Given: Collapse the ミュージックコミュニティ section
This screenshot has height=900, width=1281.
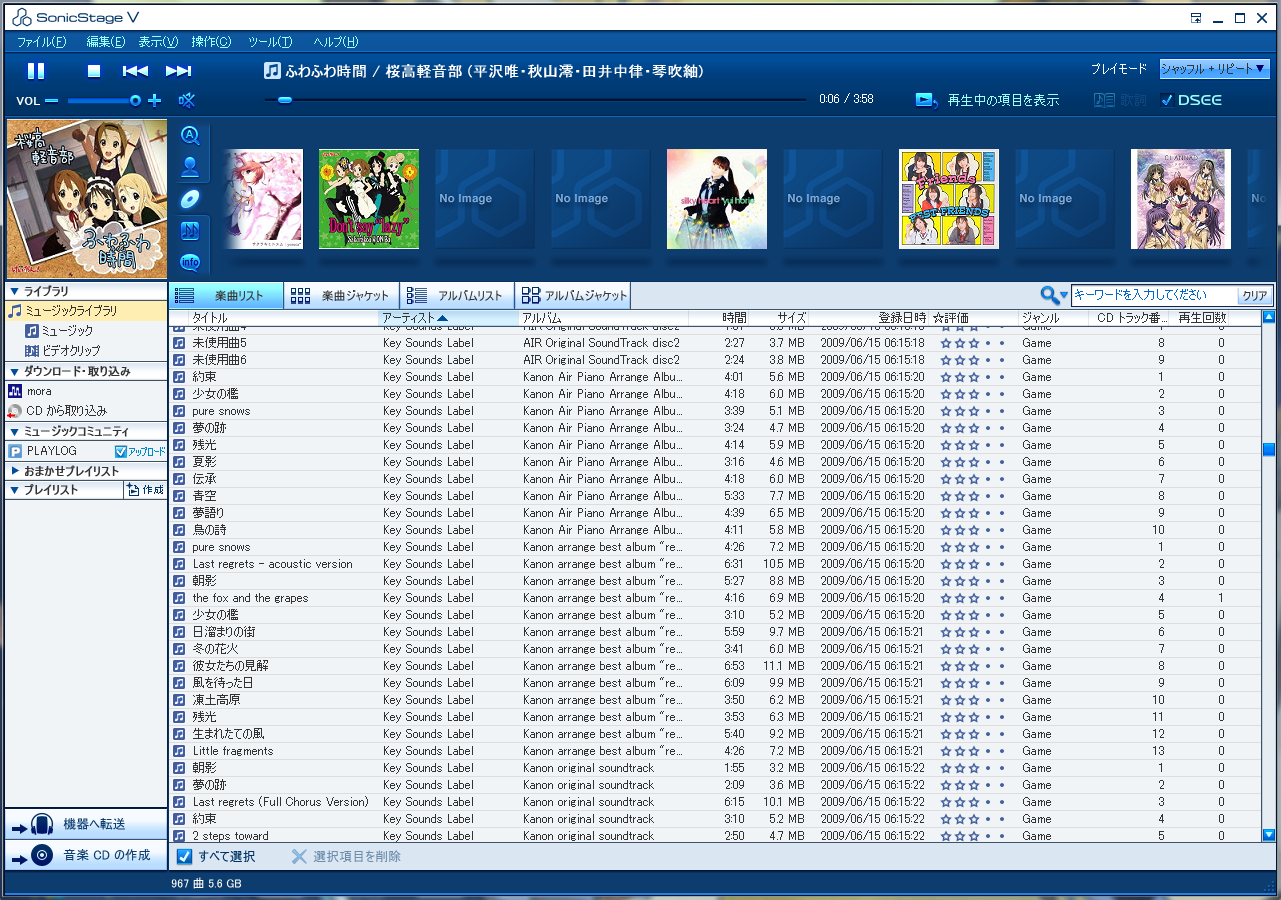Looking at the screenshot, I should tap(14, 431).
